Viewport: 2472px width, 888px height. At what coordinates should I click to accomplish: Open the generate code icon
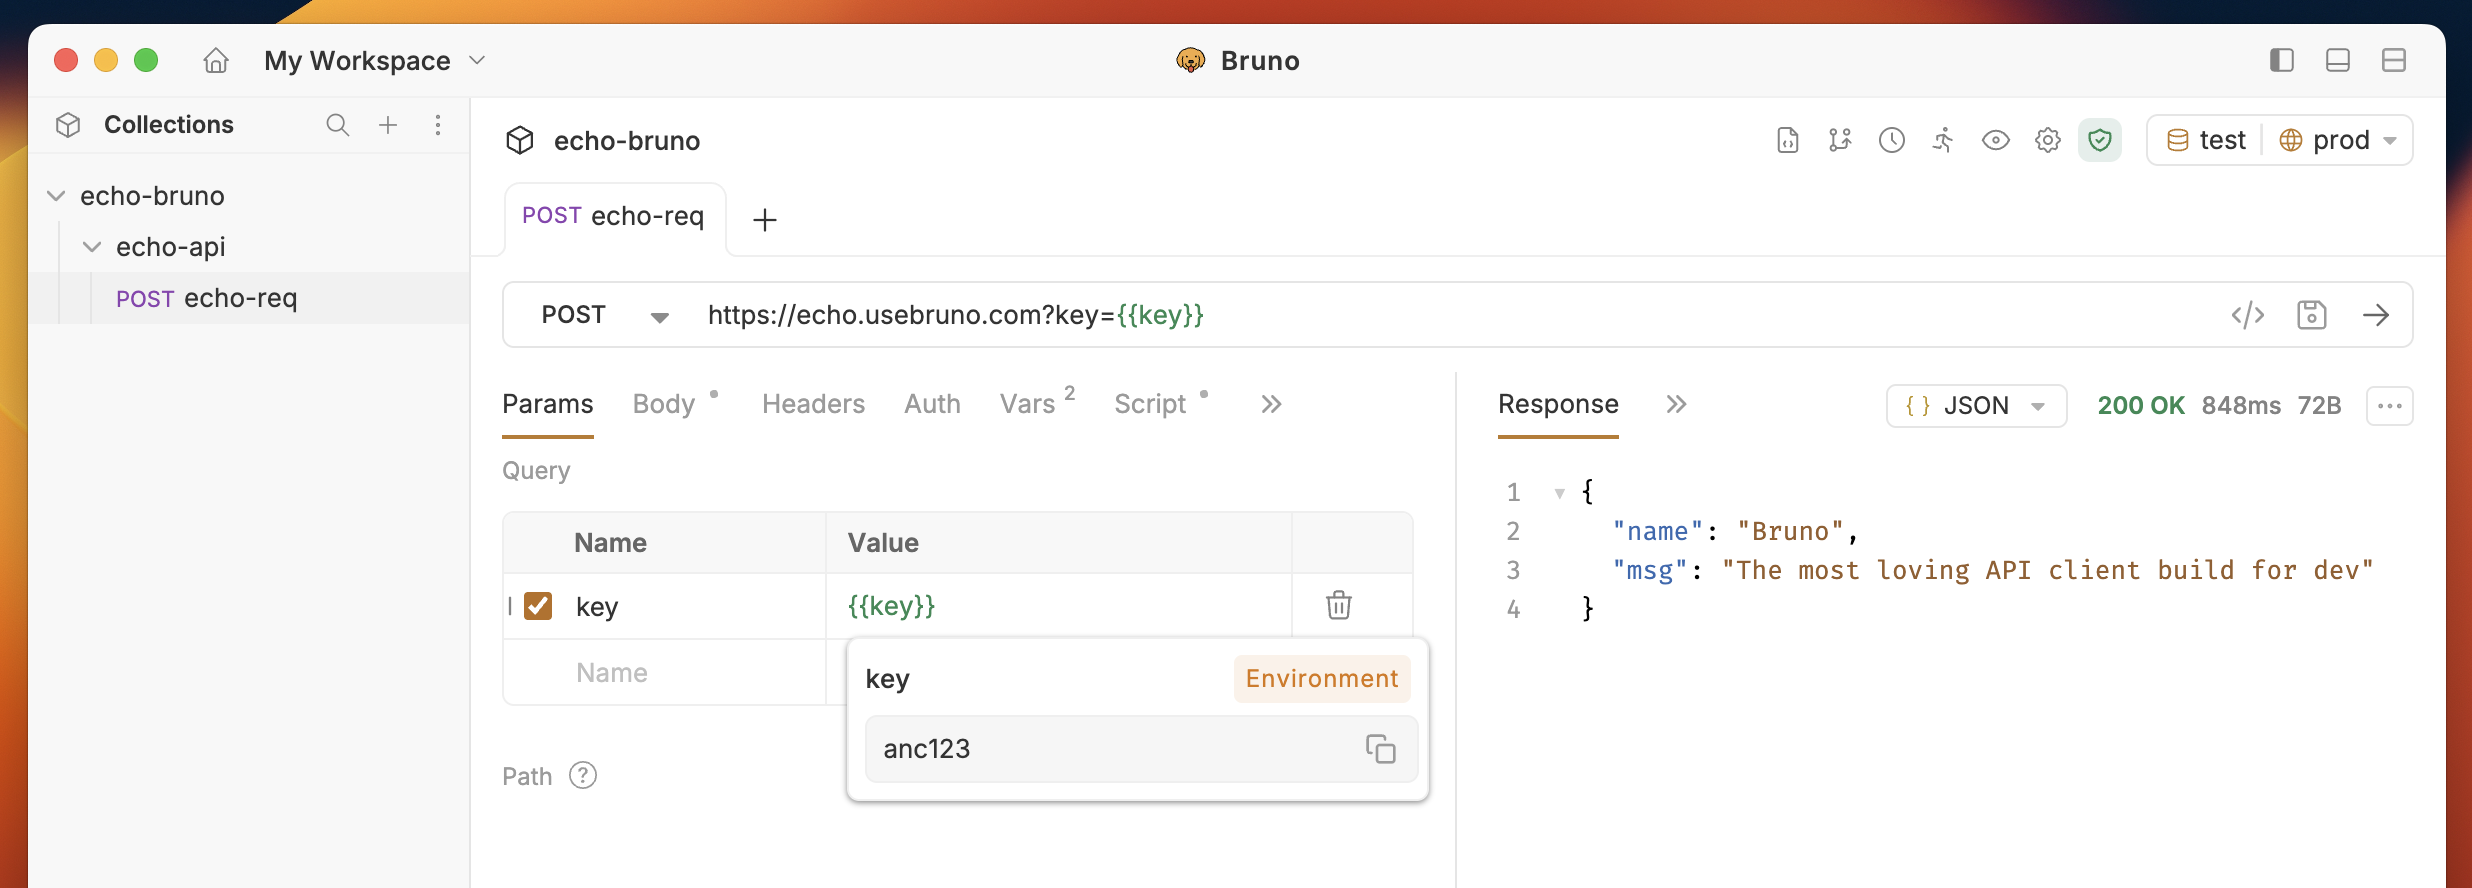pyautogui.click(x=2247, y=315)
